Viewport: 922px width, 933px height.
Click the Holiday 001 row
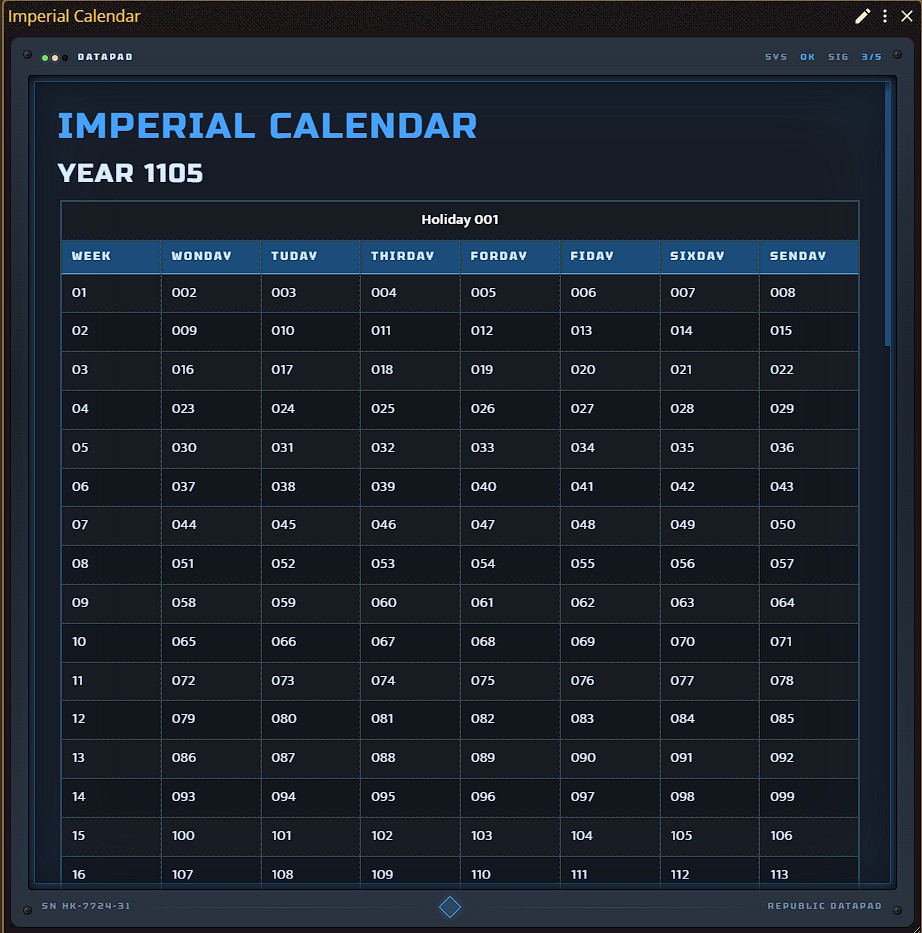coord(460,220)
